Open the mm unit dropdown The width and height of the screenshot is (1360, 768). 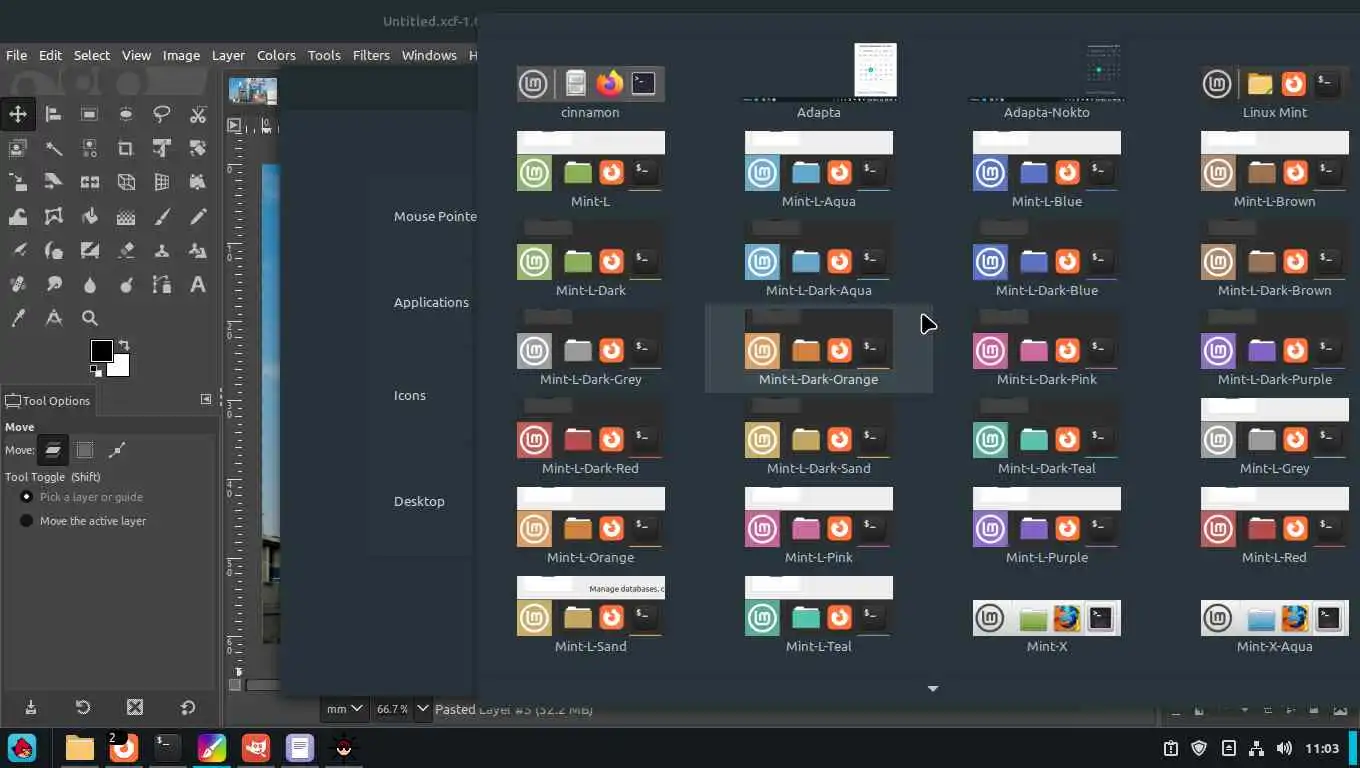344,709
